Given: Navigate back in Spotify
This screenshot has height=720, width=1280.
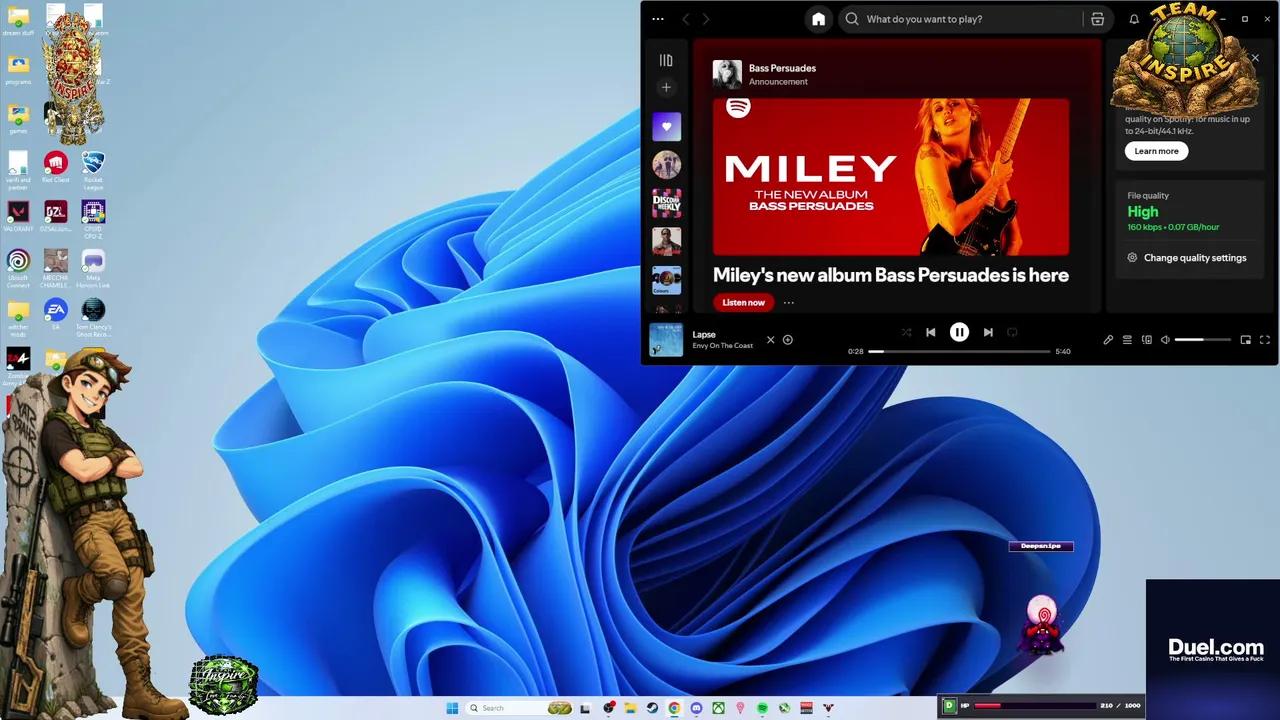Looking at the screenshot, I should (686, 19).
